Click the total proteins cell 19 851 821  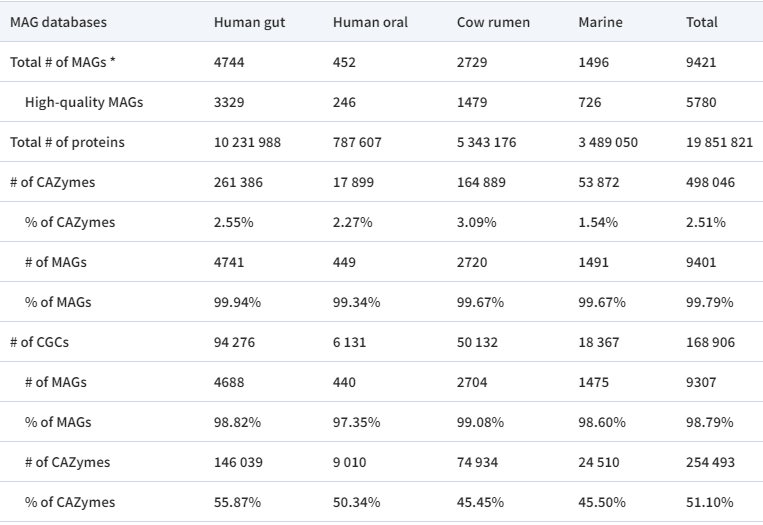coord(719,142)
